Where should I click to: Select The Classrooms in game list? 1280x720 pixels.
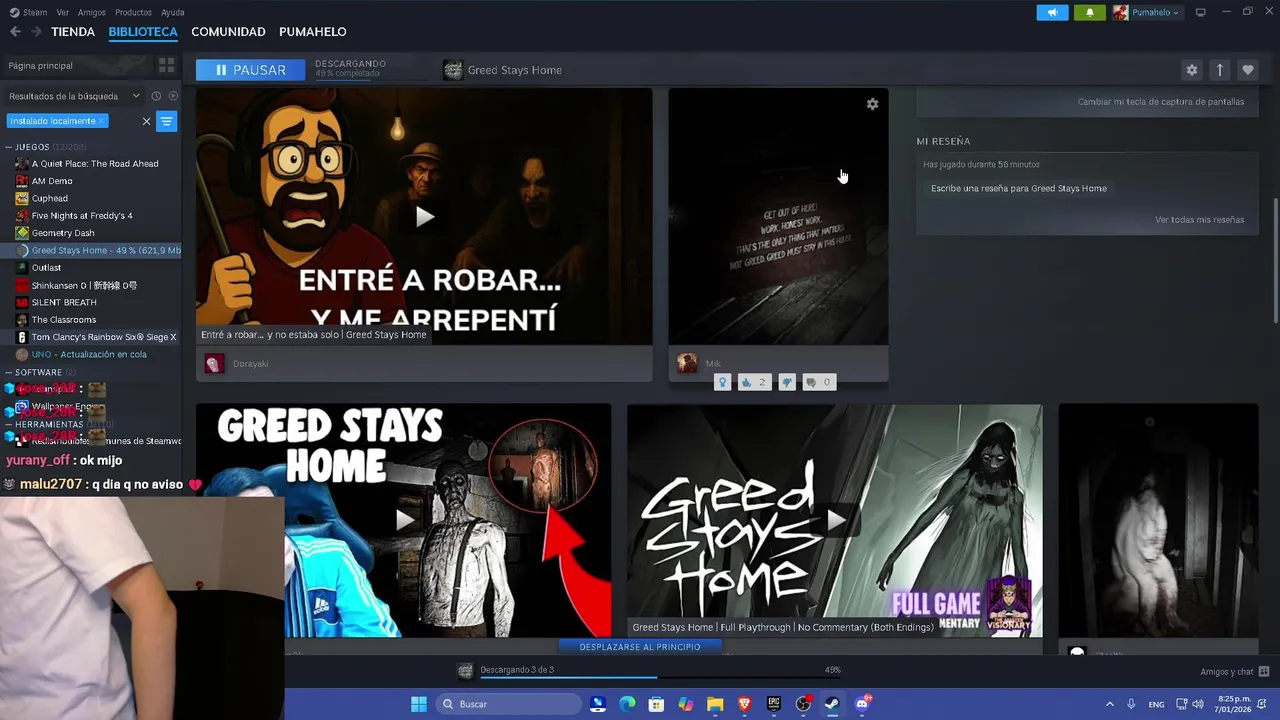[x=64, y=320]
